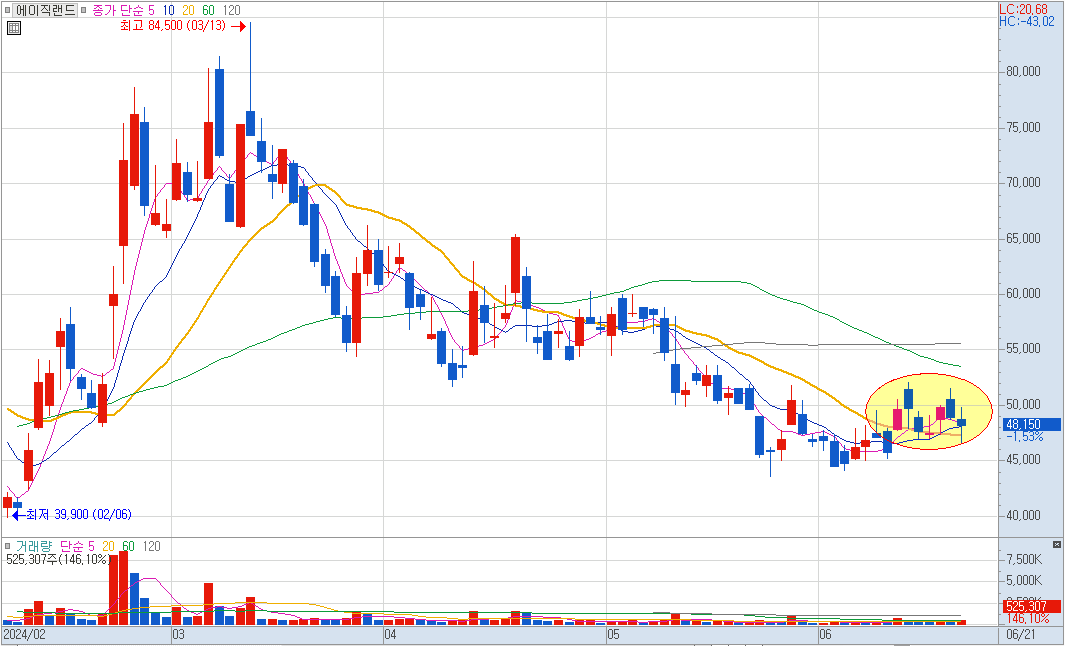This screenshot has width=1065, height=646.
Task: Click the 55,000 price axis label
Action: click(x=1022, y=348)
